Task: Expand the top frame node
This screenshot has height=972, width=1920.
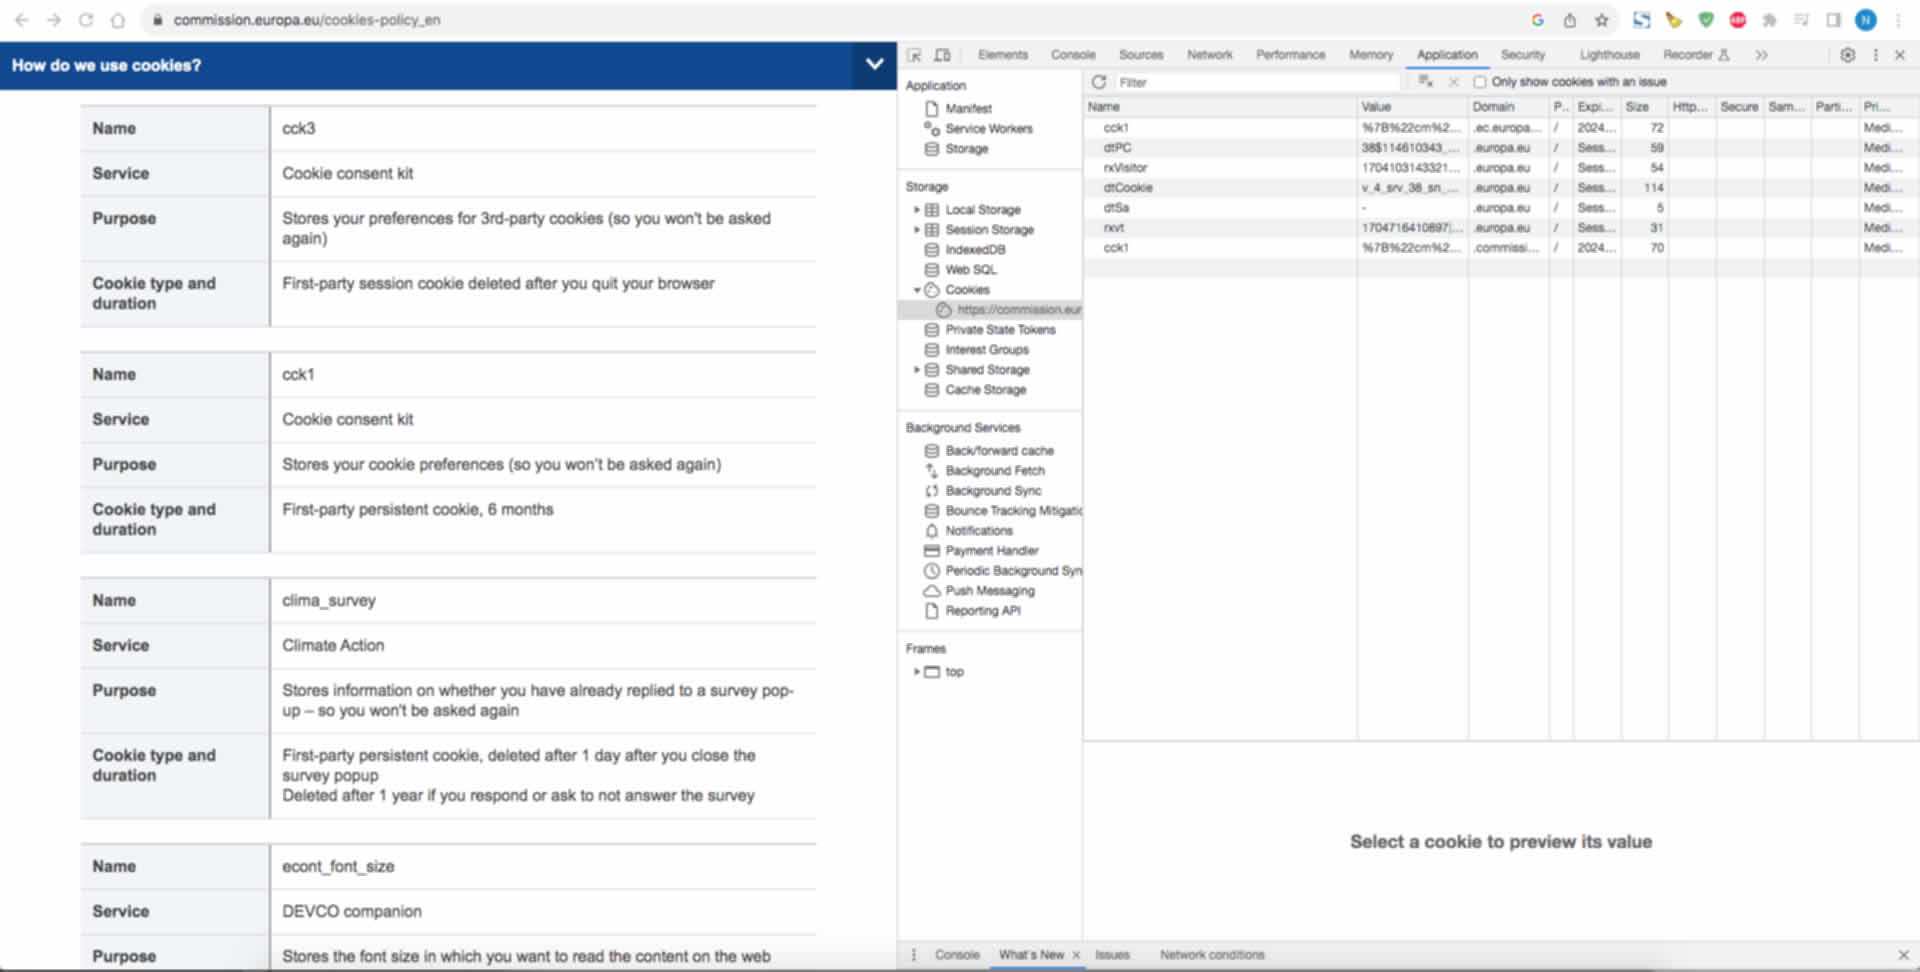Action: pos(916,672)
